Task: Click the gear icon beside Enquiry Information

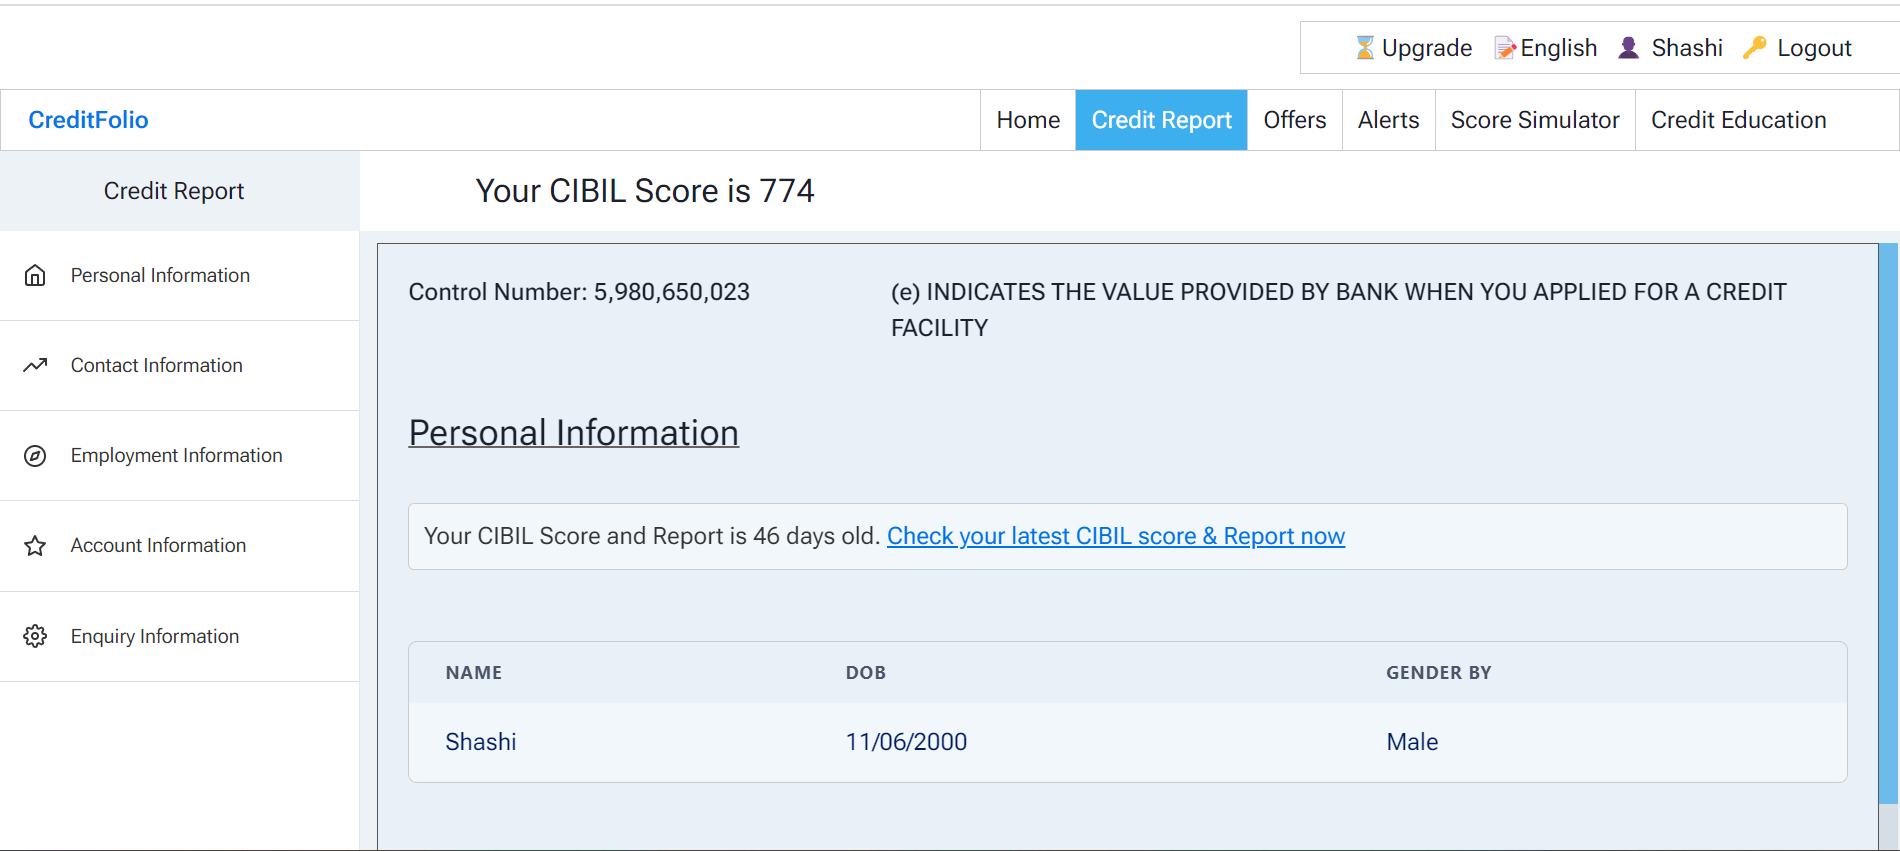Action: pyautogui.click(x=35, y=636)
